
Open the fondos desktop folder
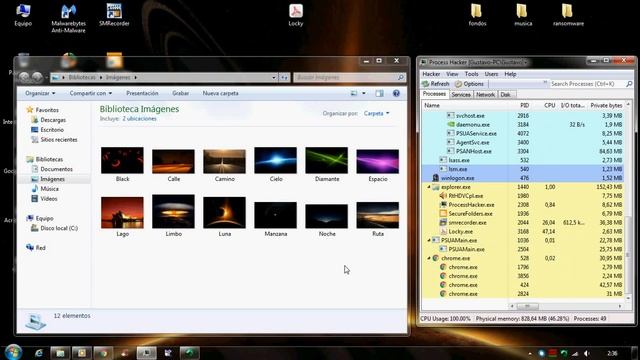477,15
